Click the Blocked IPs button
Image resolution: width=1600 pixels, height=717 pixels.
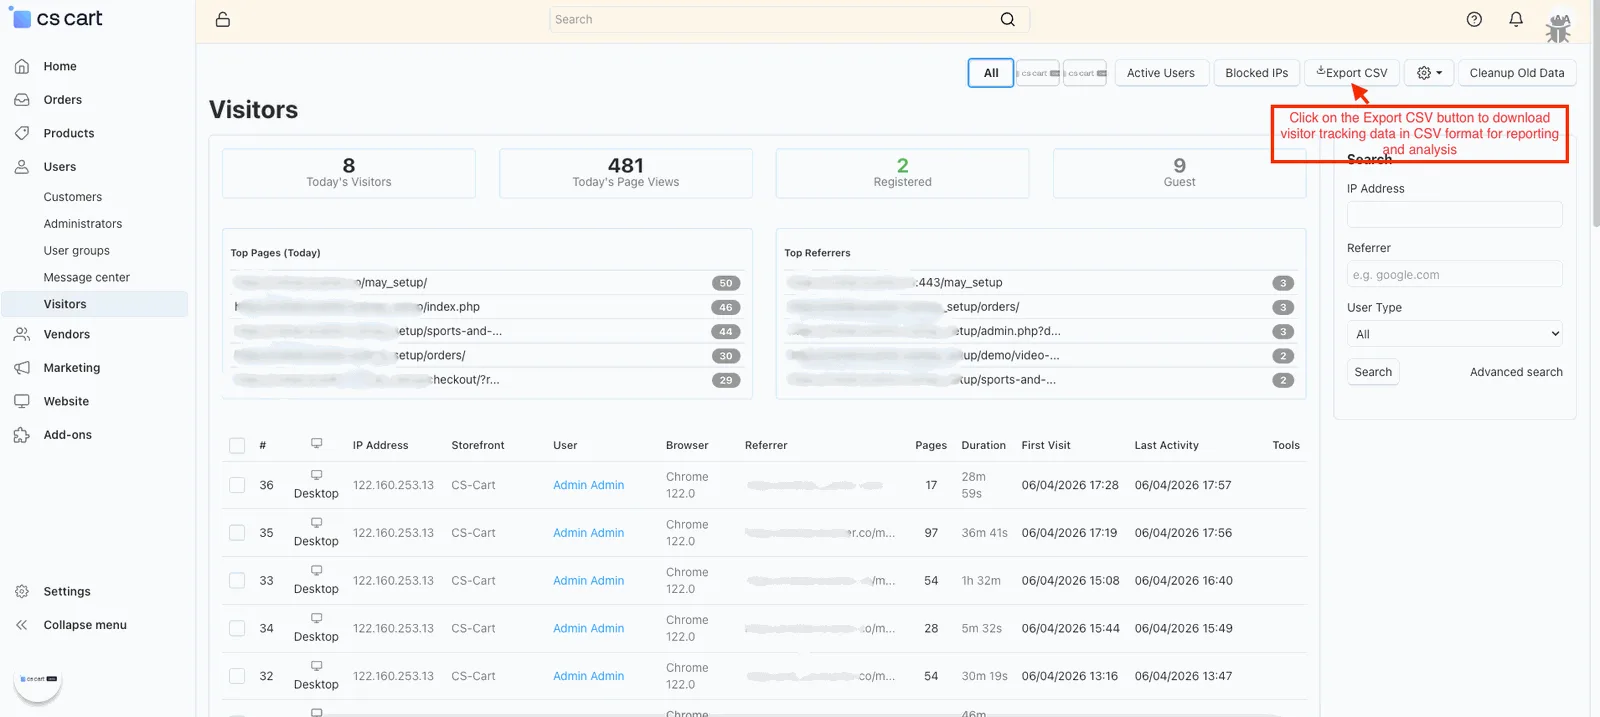(x=1257, y=73)
